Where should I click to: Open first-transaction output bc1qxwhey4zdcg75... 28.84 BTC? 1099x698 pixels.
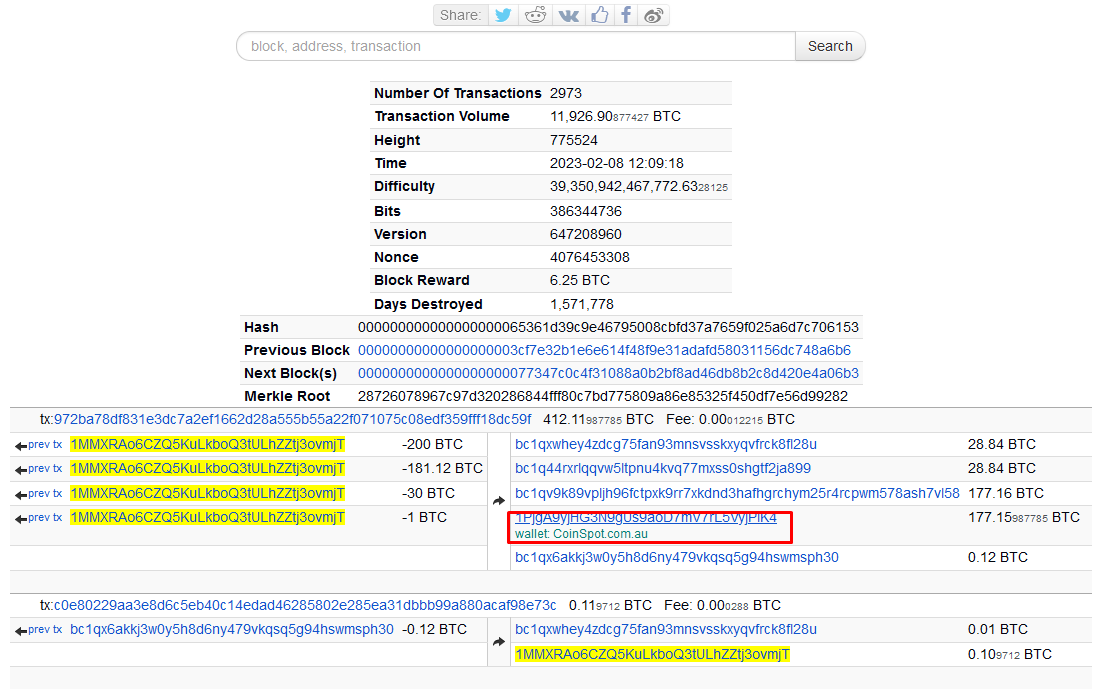tap(666, 445)
